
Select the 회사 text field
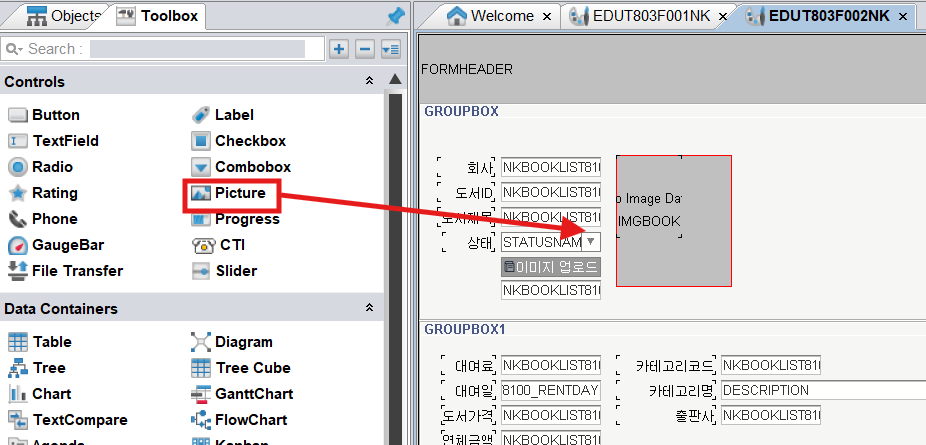[551, 168]
